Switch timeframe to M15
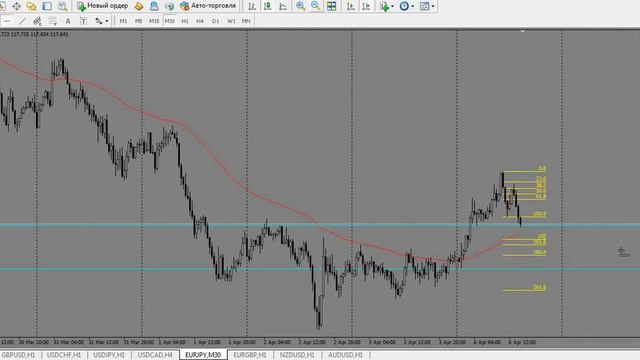Image resolution: width=640 pixels, height=360 pixels. click(154, 21)
